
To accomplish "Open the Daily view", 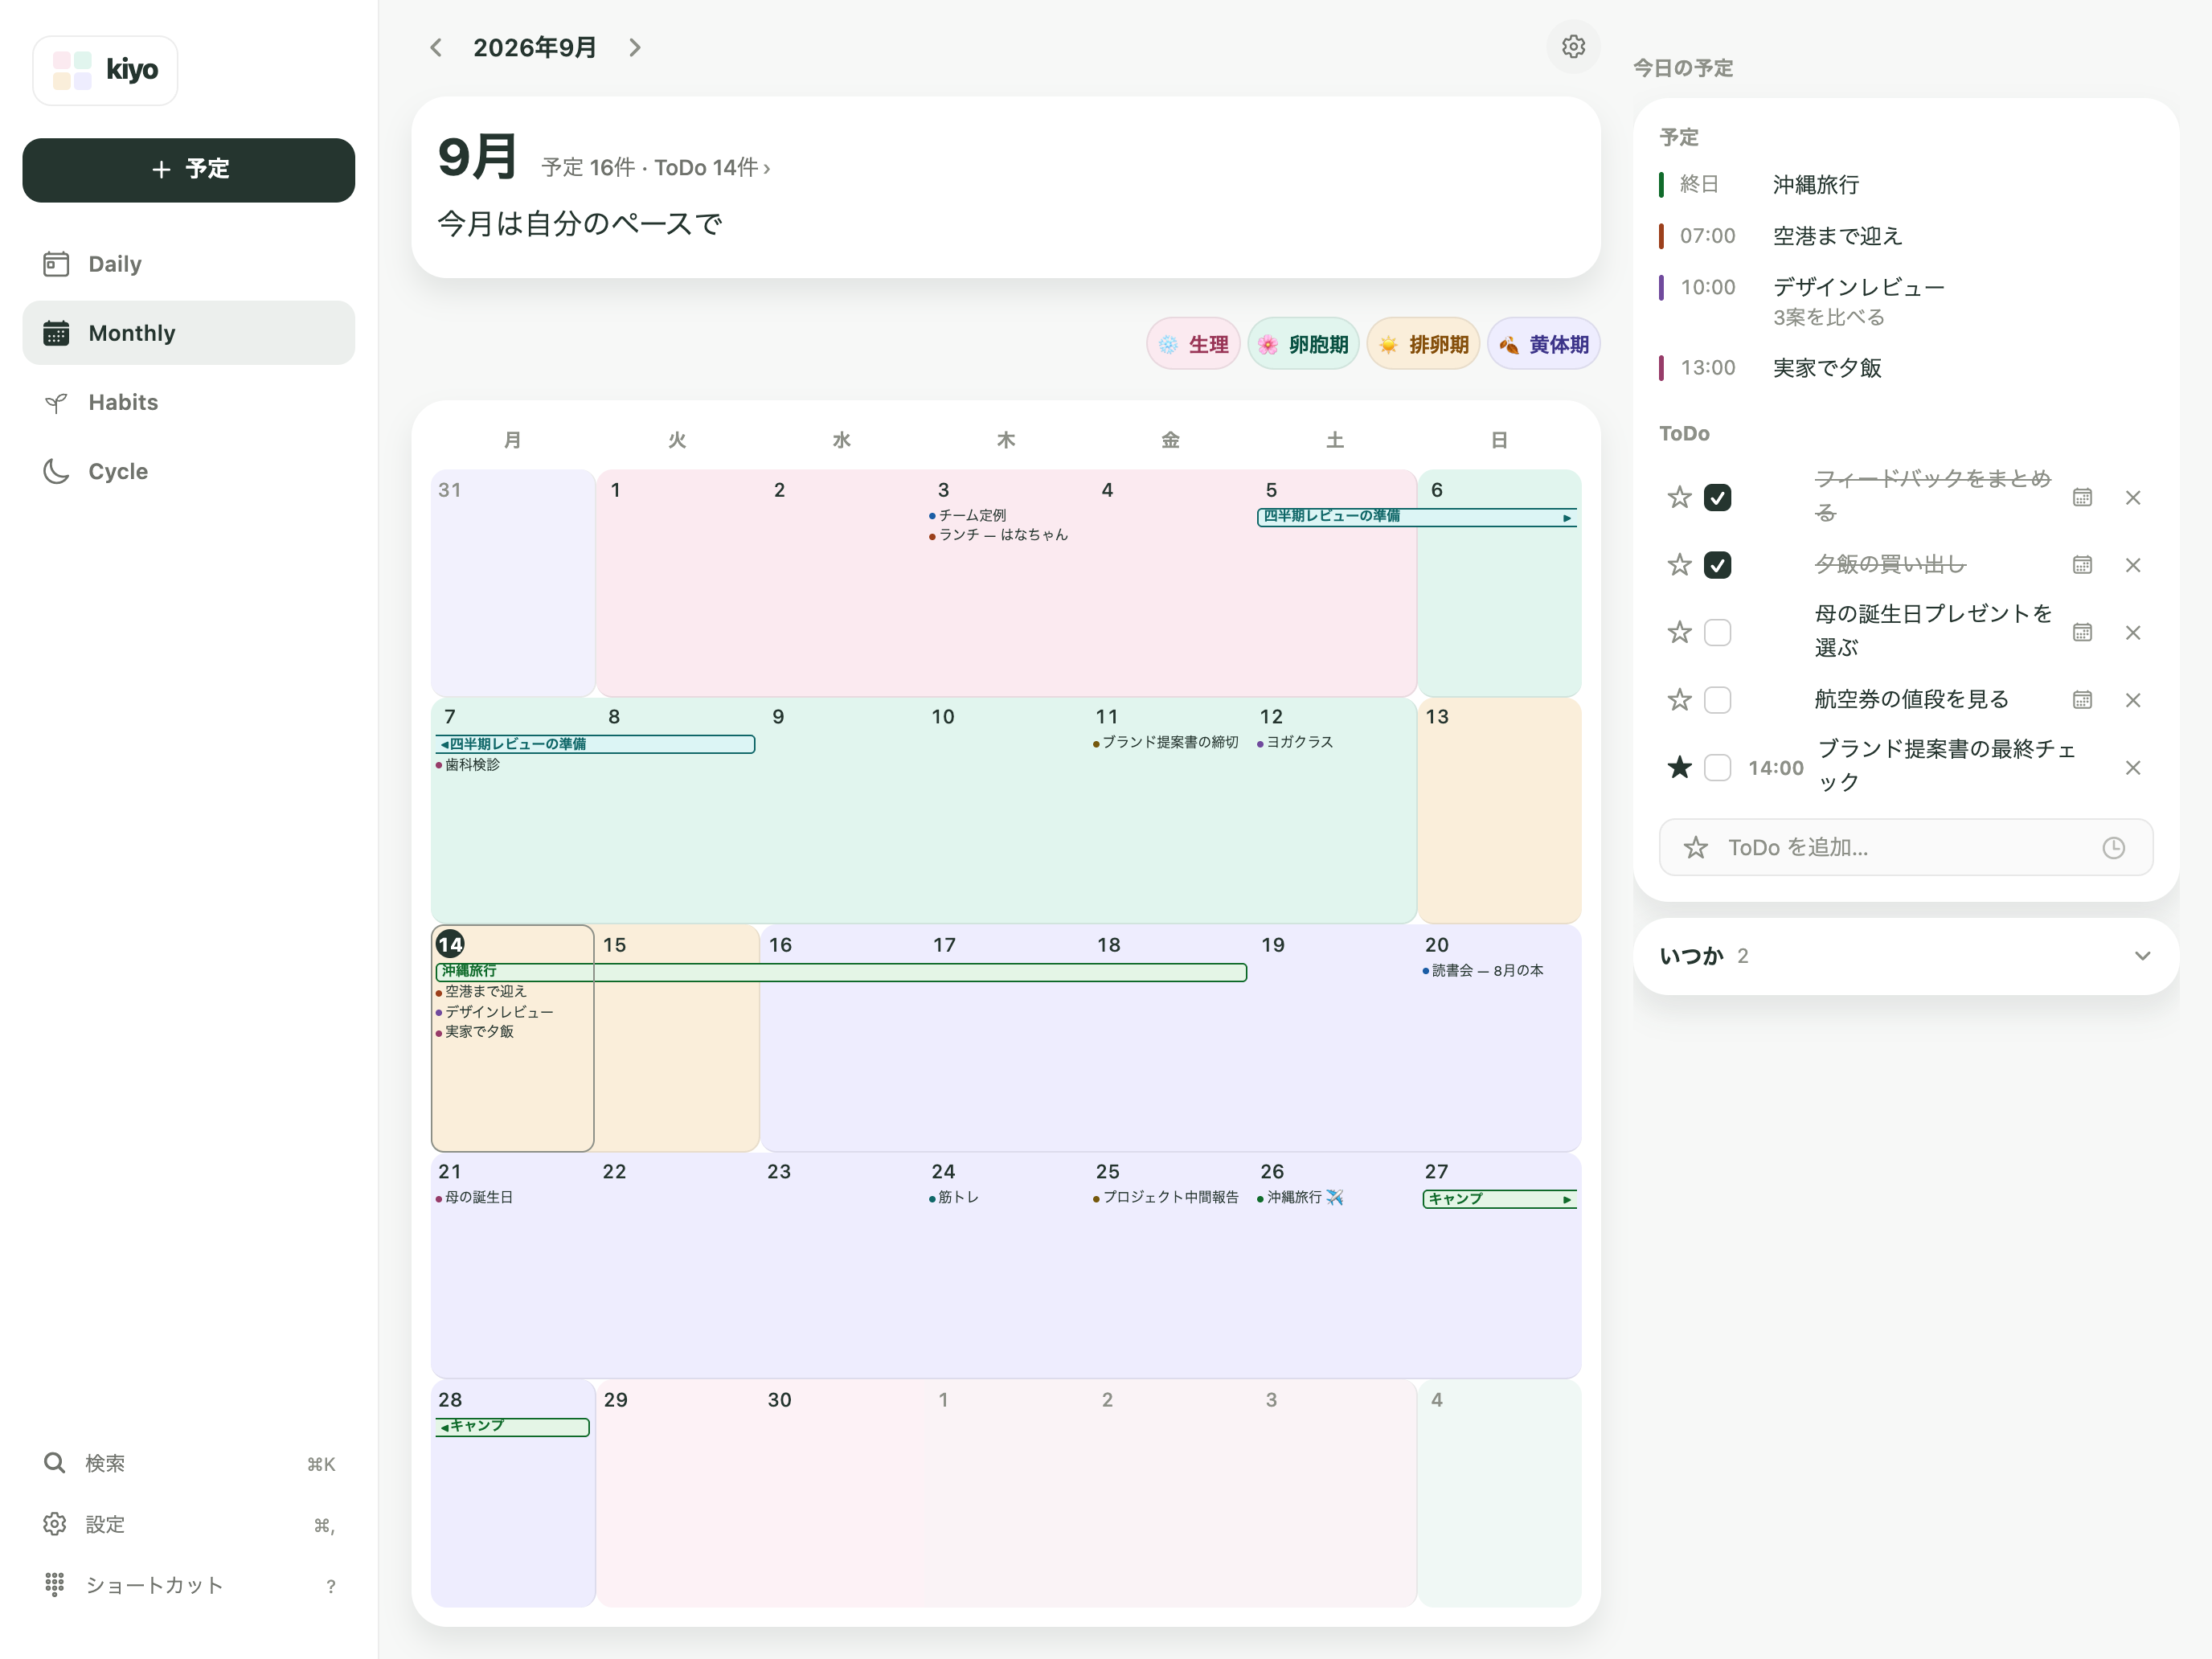I will click(x=189, y=264).
